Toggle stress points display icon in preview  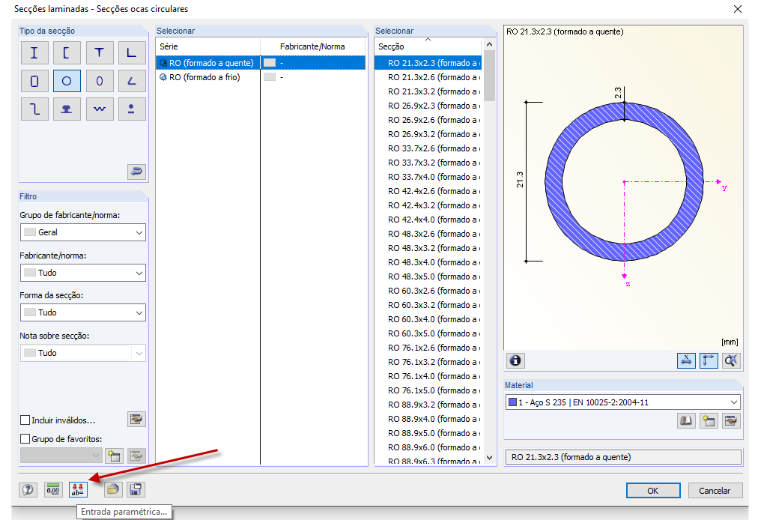pos(686,361)
